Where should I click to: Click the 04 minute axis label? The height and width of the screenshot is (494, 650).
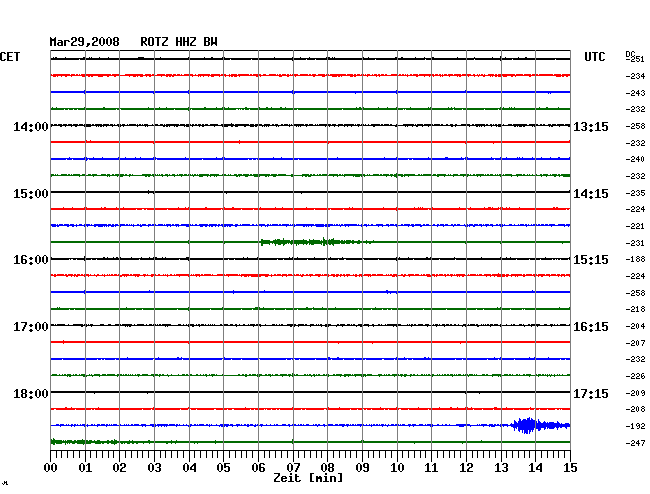pyautogui.click(x=189, y=468)
